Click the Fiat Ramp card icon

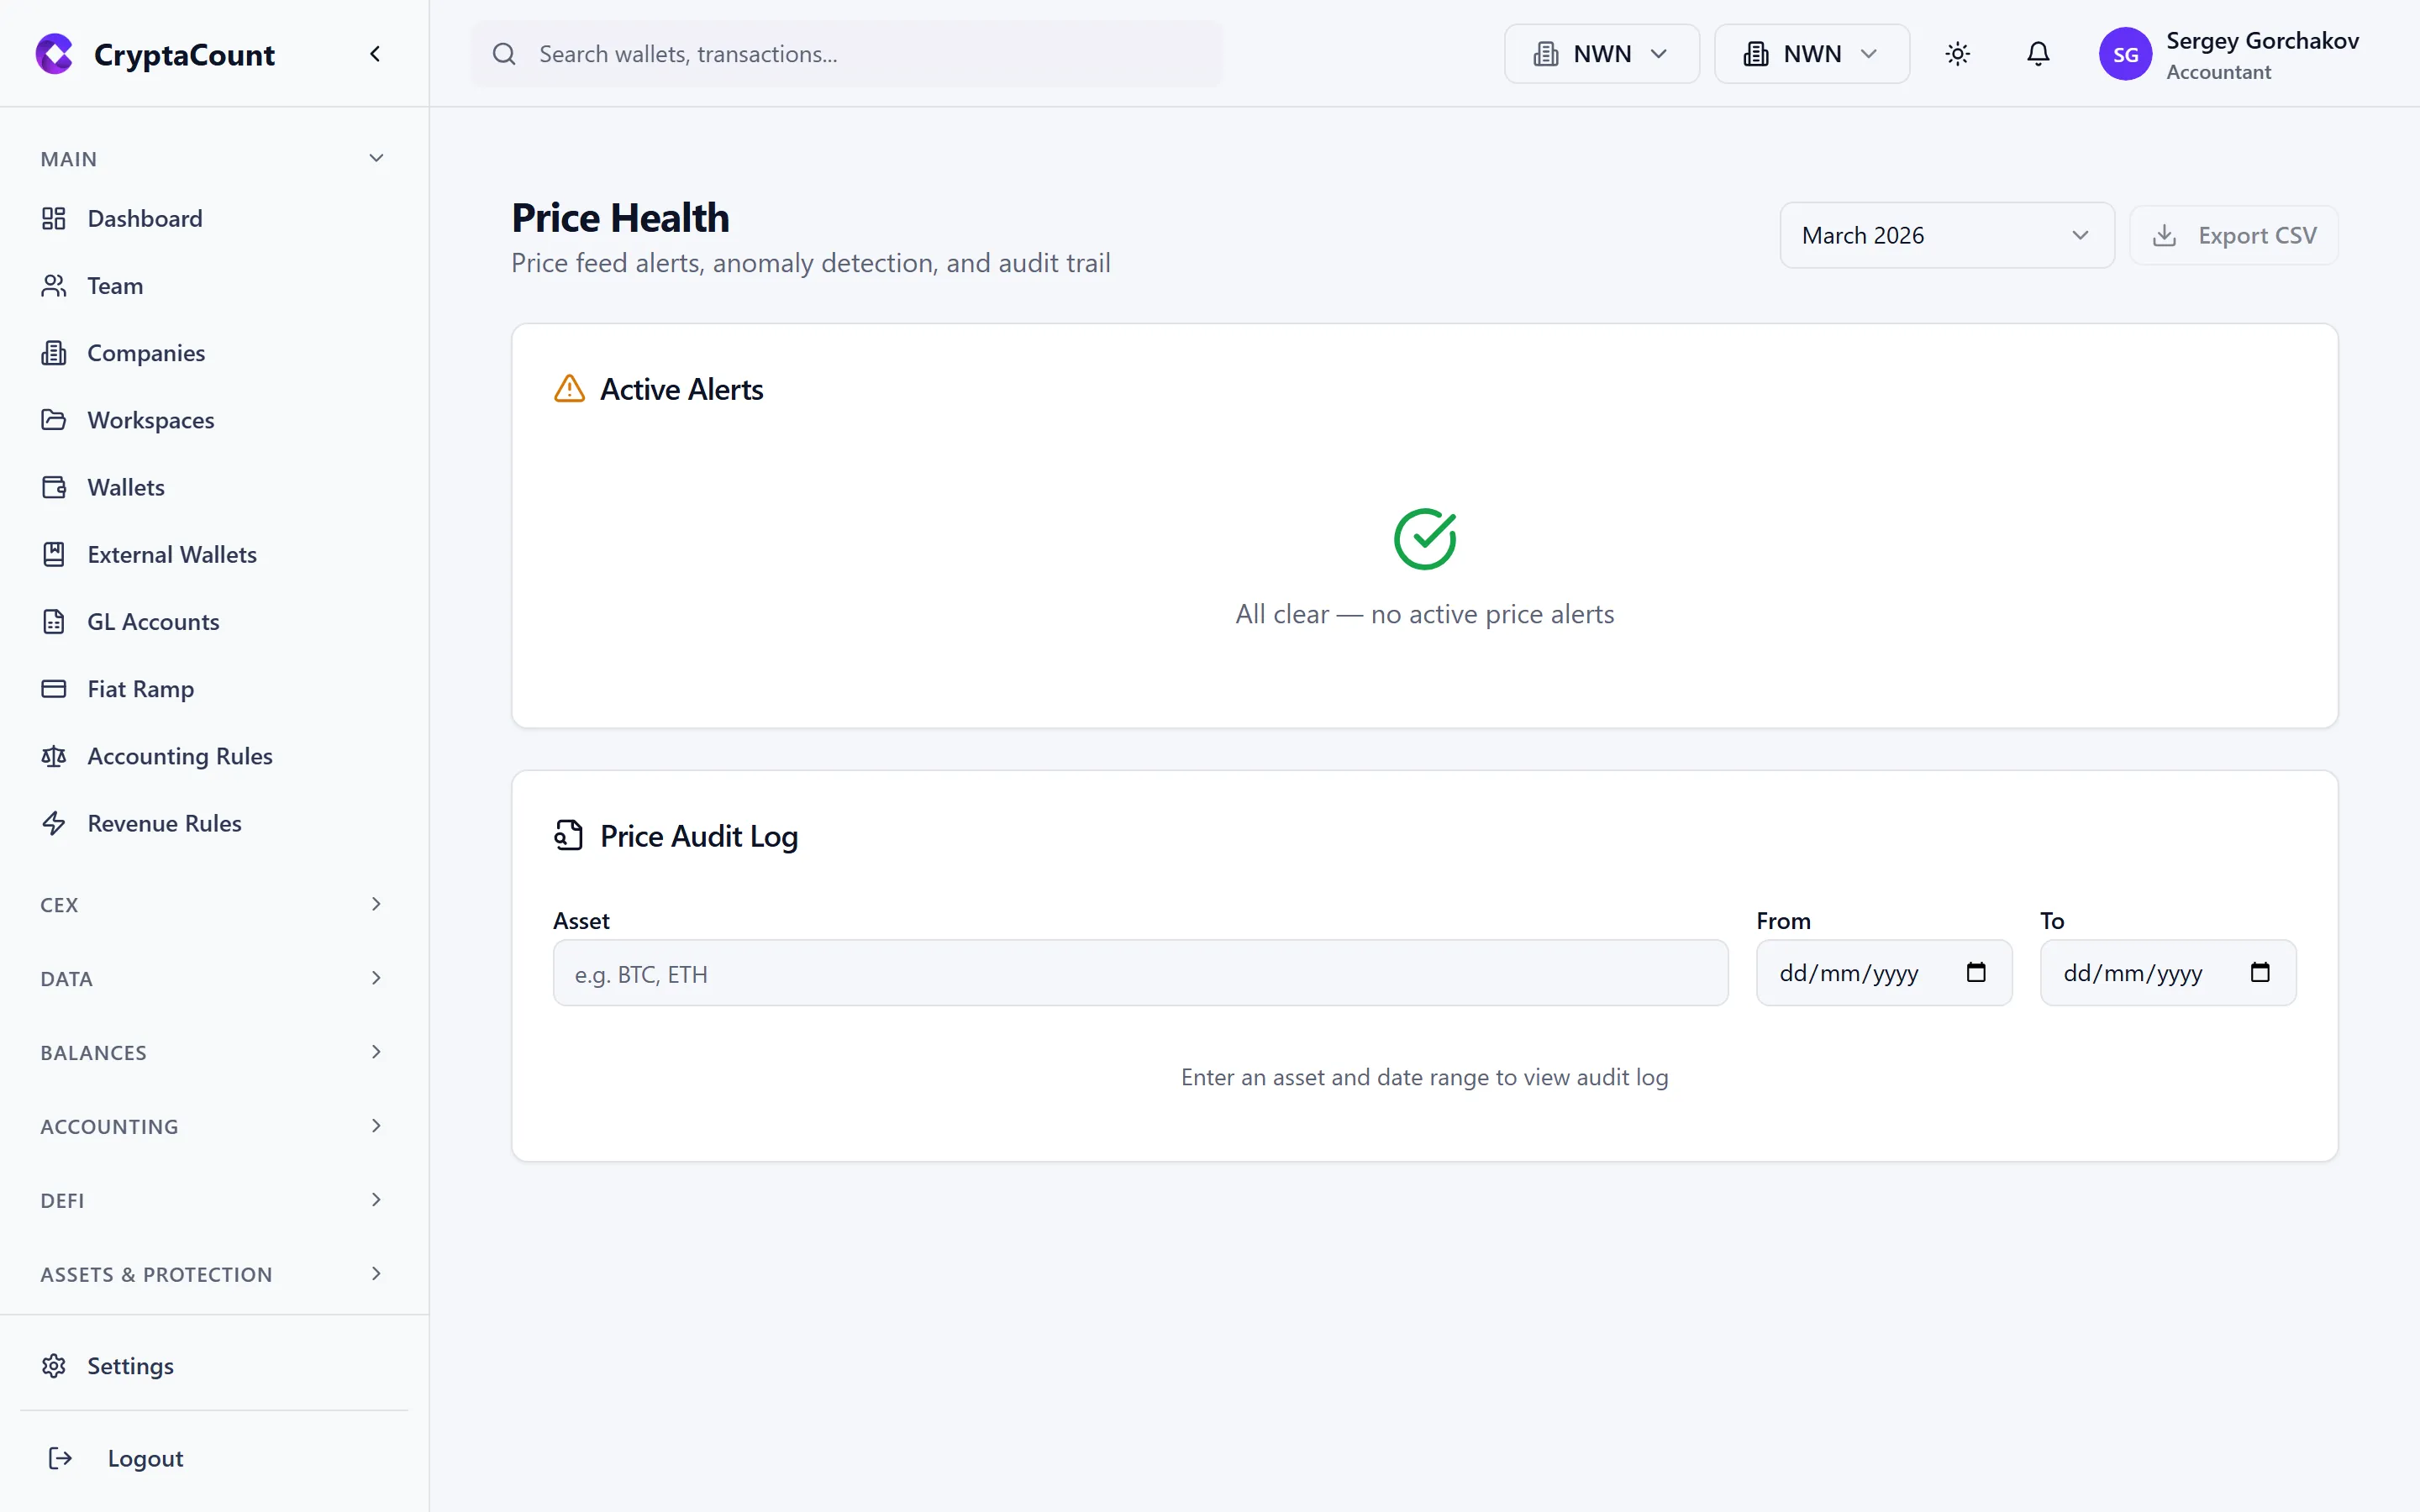(x=54, y=688)
